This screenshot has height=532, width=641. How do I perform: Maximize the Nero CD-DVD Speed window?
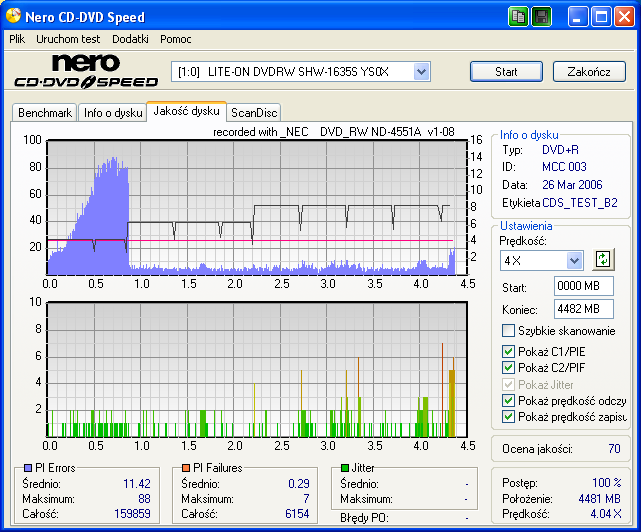tap(601, 17)
